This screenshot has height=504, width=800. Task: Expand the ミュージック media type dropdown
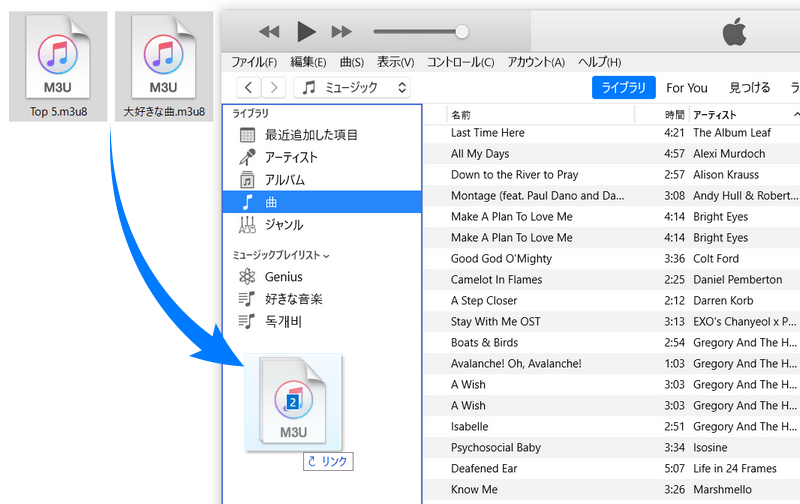pos(355,87)
